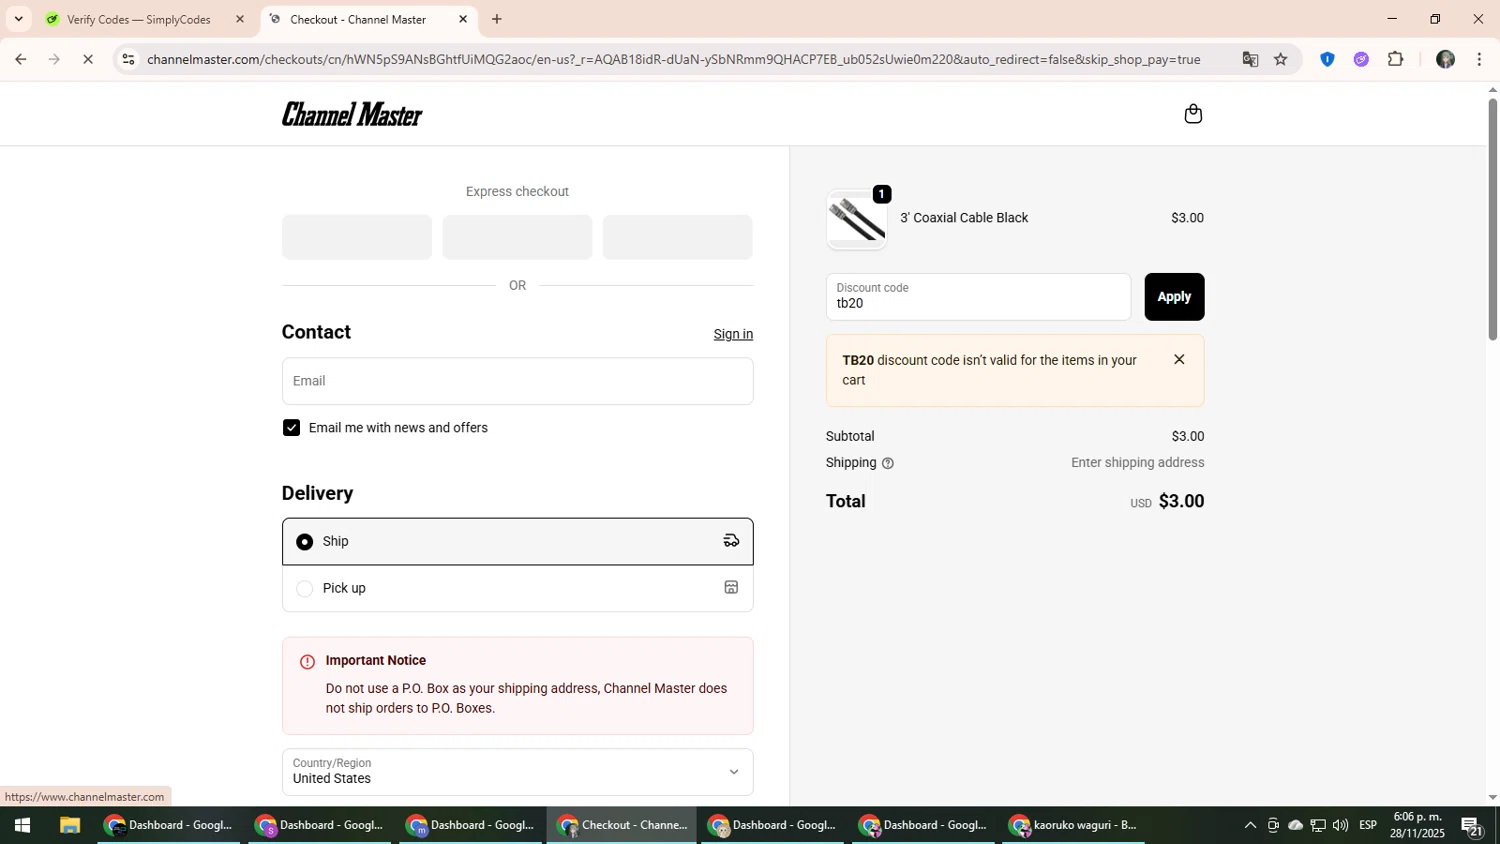Click the '3' Coaxial Cable Black' product name
This screenshot has height=844, width=1500.
[x=964, y=218]
